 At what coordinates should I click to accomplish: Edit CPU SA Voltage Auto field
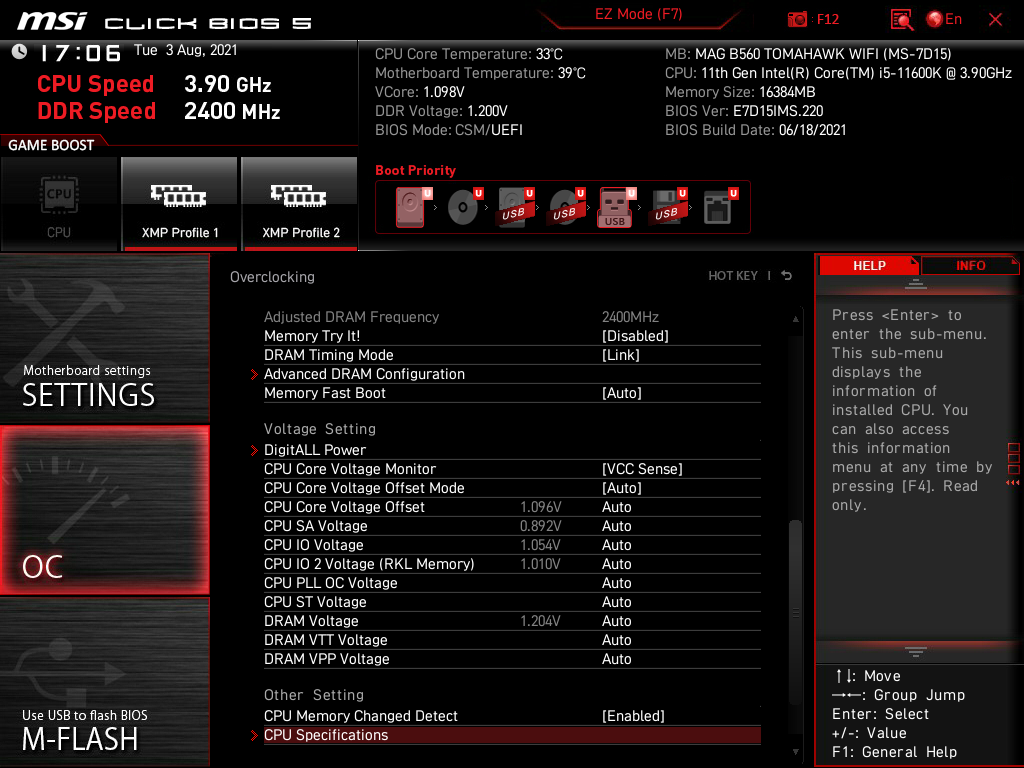[x=616, y=526]
